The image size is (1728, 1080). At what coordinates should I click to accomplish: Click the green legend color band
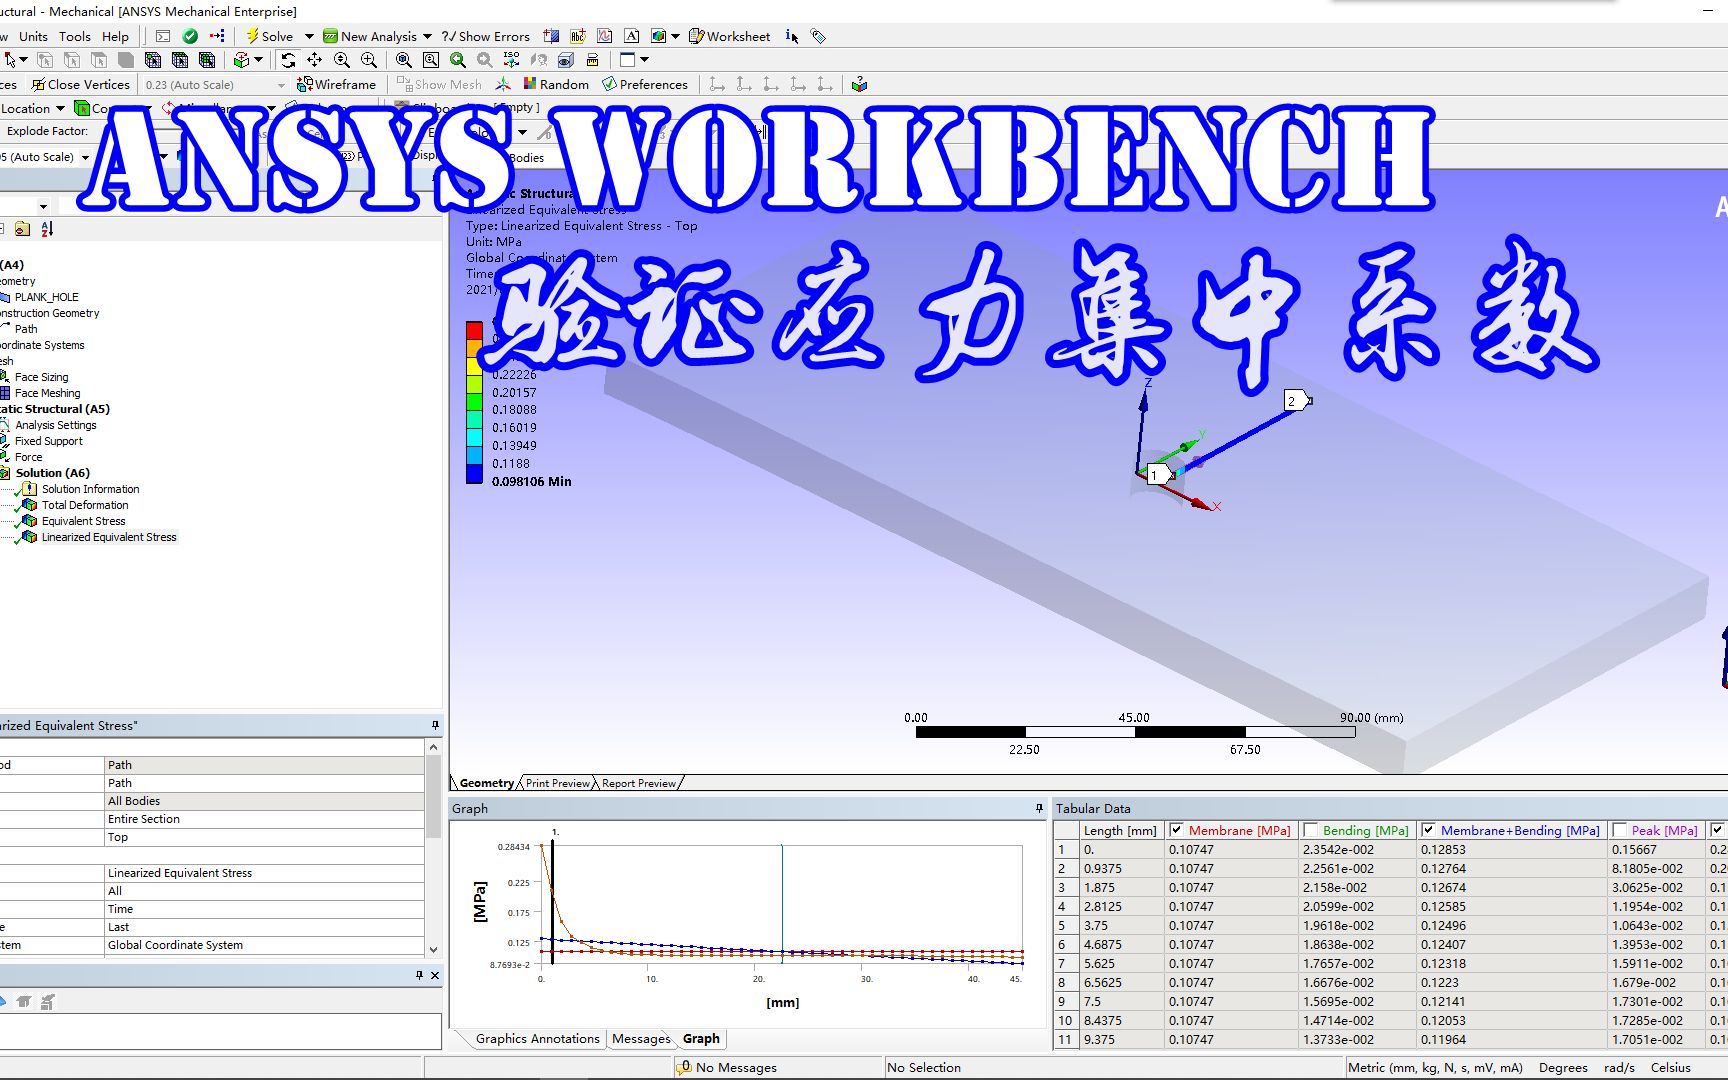point(474,402)
